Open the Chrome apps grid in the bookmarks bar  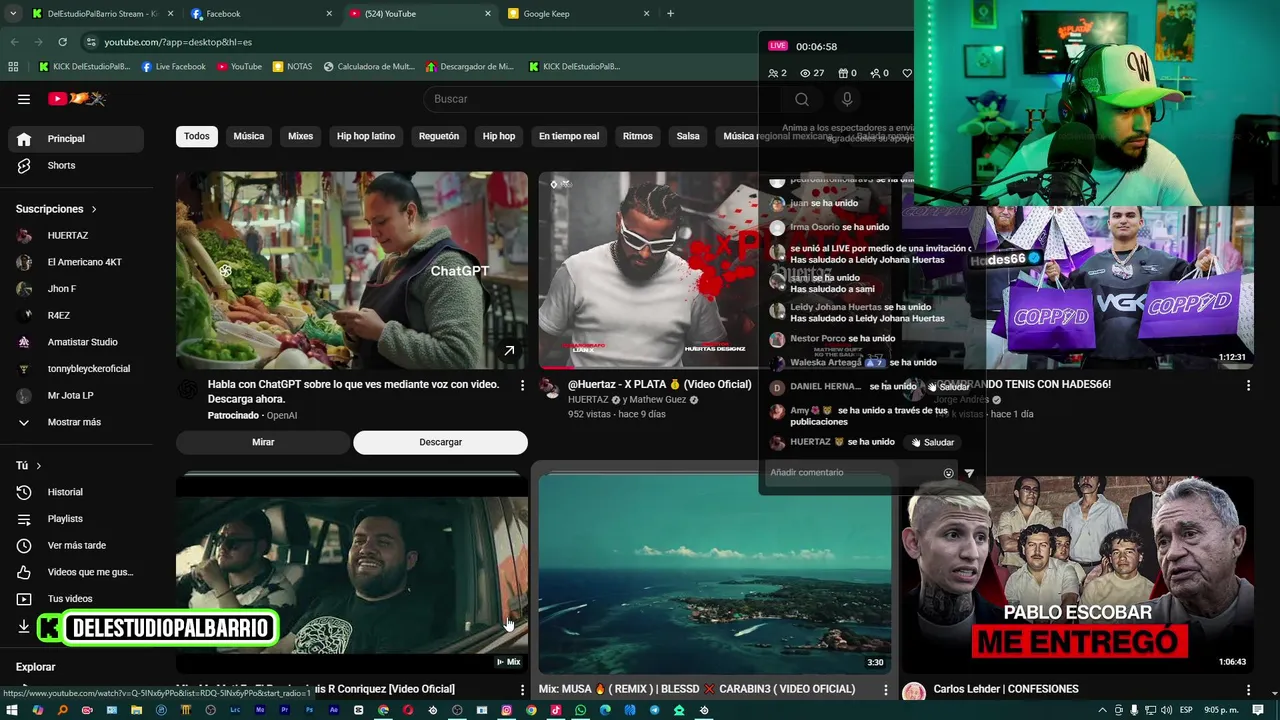point(13,67)
